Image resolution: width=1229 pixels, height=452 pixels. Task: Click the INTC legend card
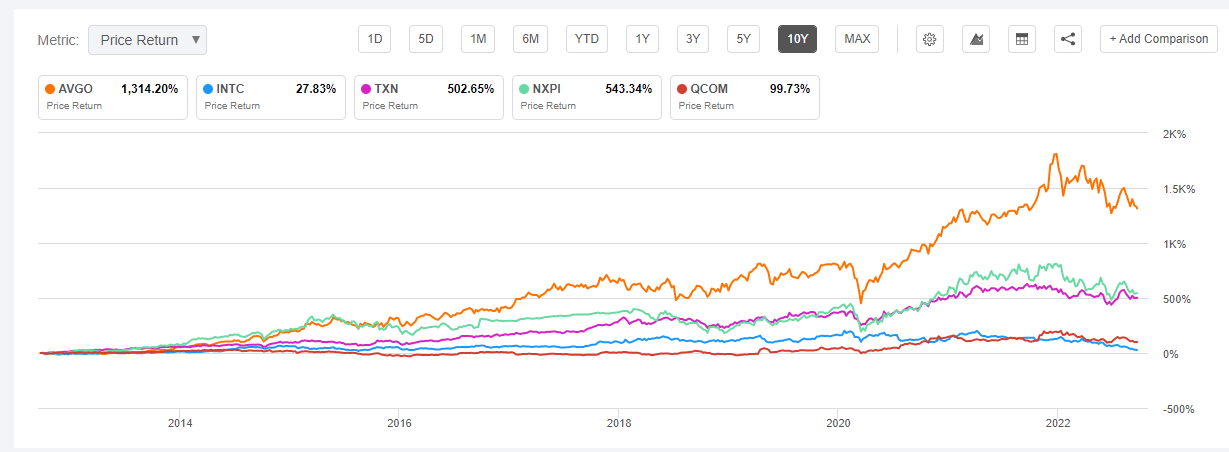(x=270, y=97)
